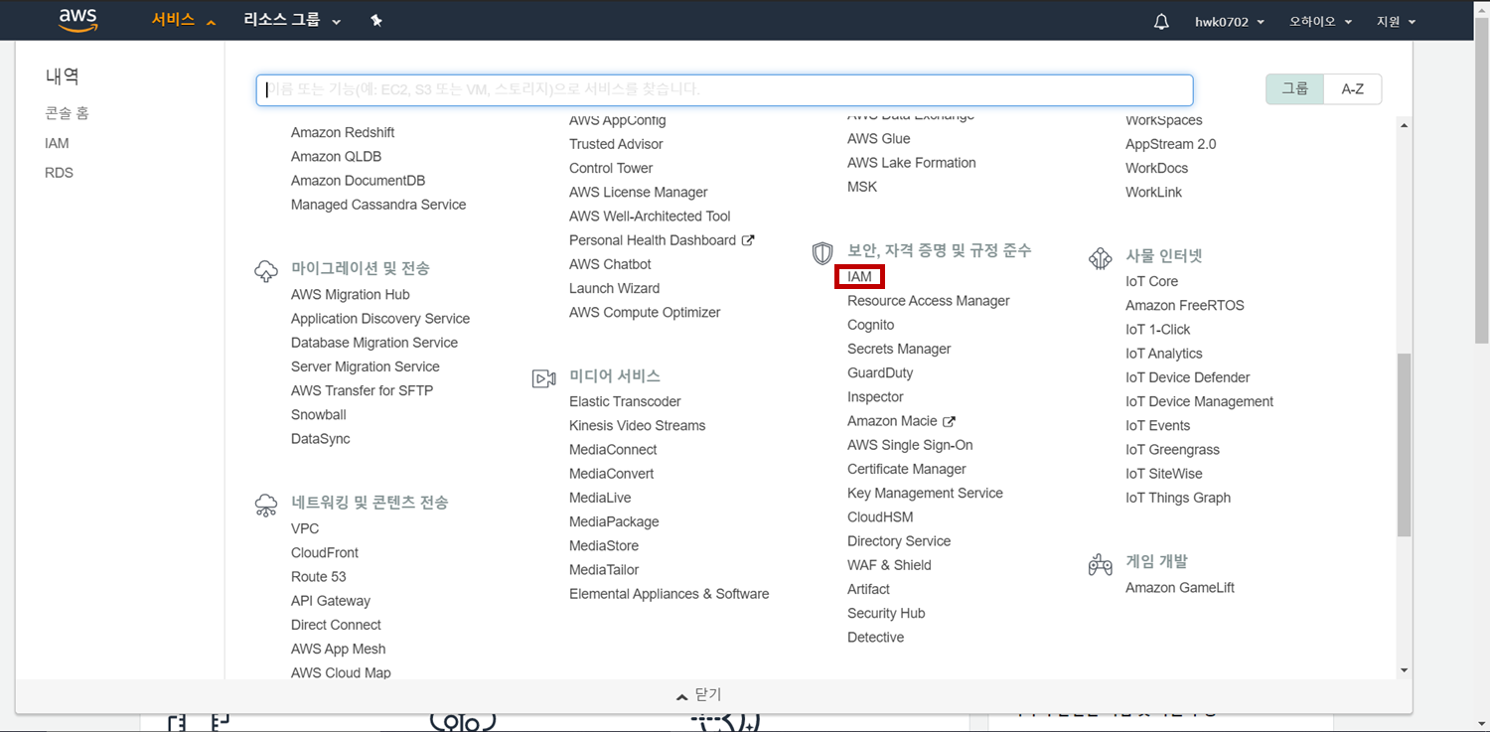The height and width of the screenshot is (732, 1490).
Task: Collapse the panel with 닫기
Action: (699, 695)
